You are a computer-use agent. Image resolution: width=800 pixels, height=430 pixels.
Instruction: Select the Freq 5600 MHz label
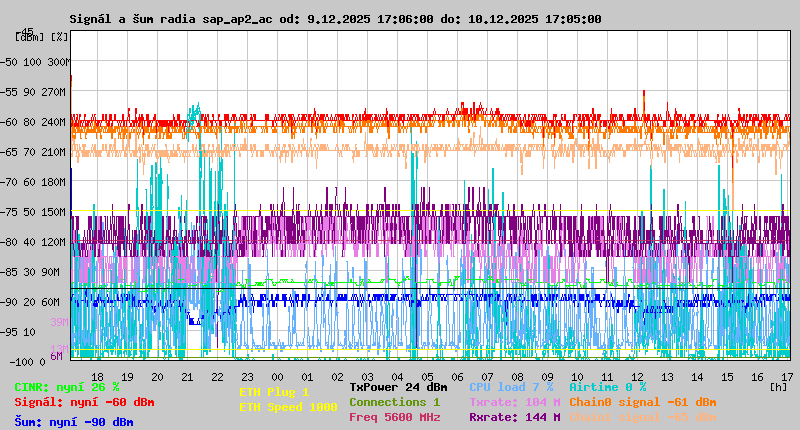(394, 417)
